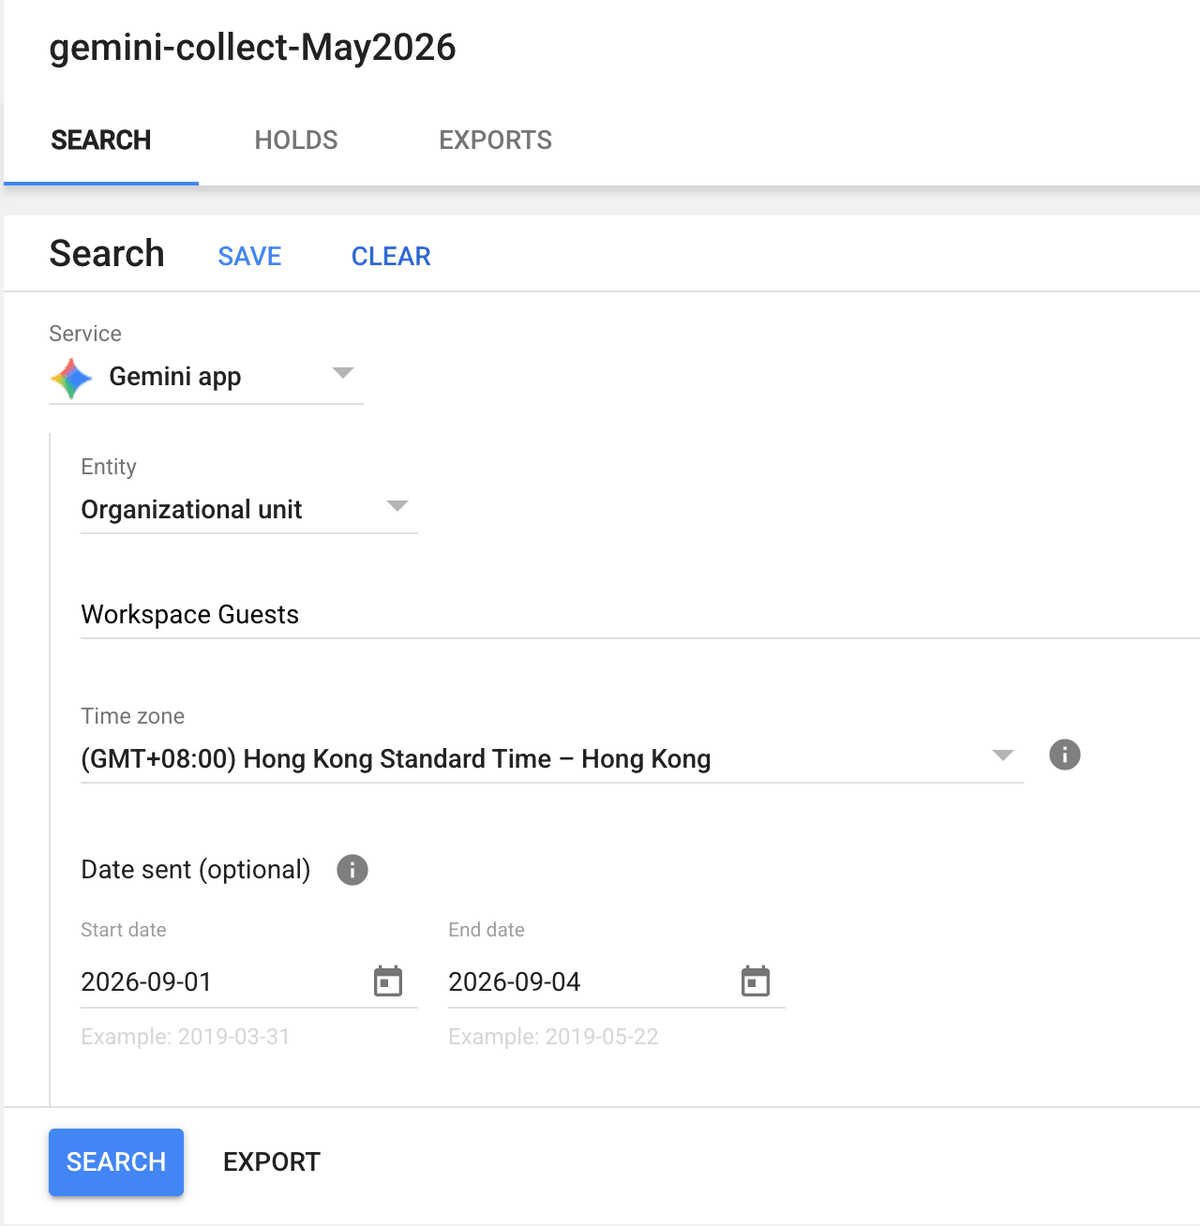Expand the Service dropdown arrow

pyautogui.click(x=343, y=373)
